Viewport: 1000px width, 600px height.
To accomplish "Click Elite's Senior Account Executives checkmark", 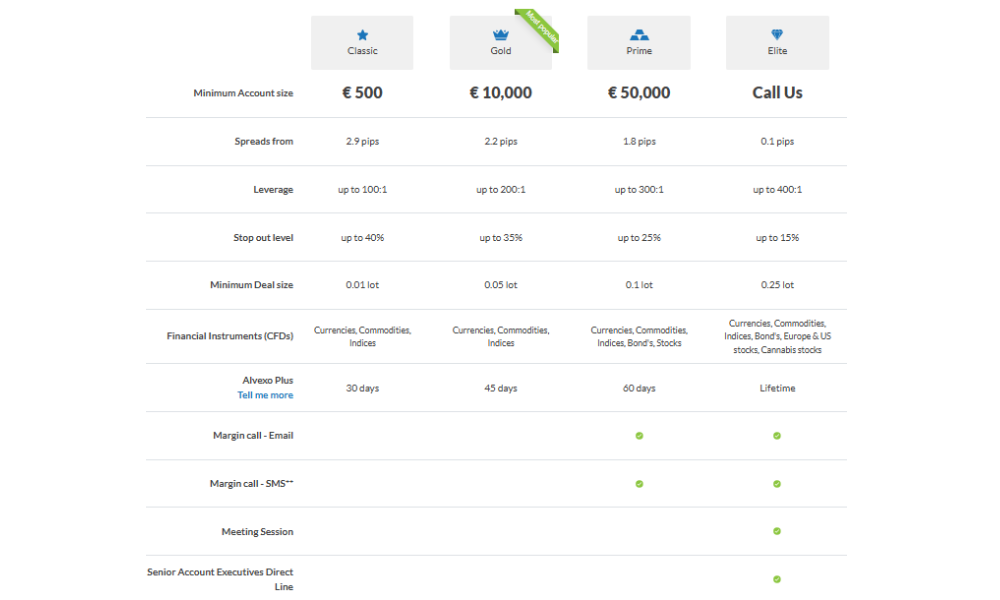I will pos(777,579).
